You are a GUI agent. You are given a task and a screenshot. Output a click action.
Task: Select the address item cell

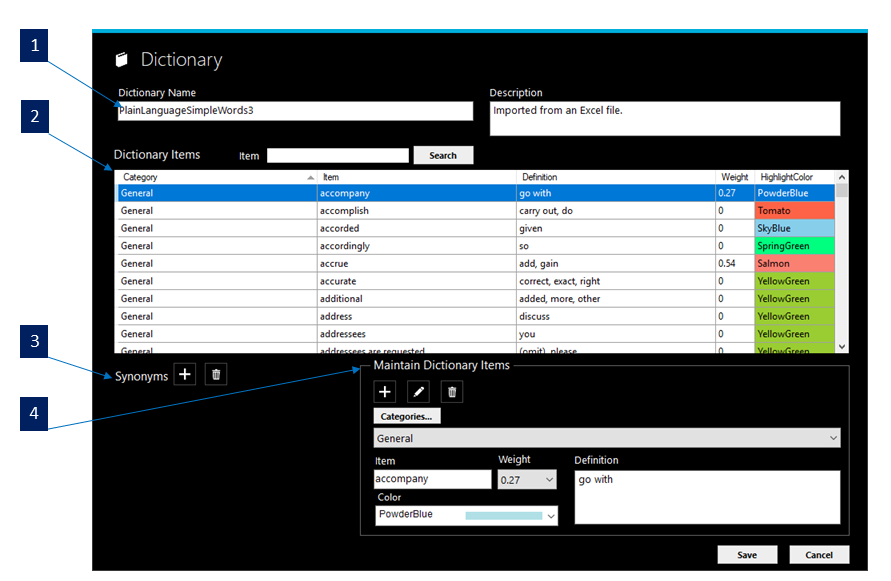417,317
